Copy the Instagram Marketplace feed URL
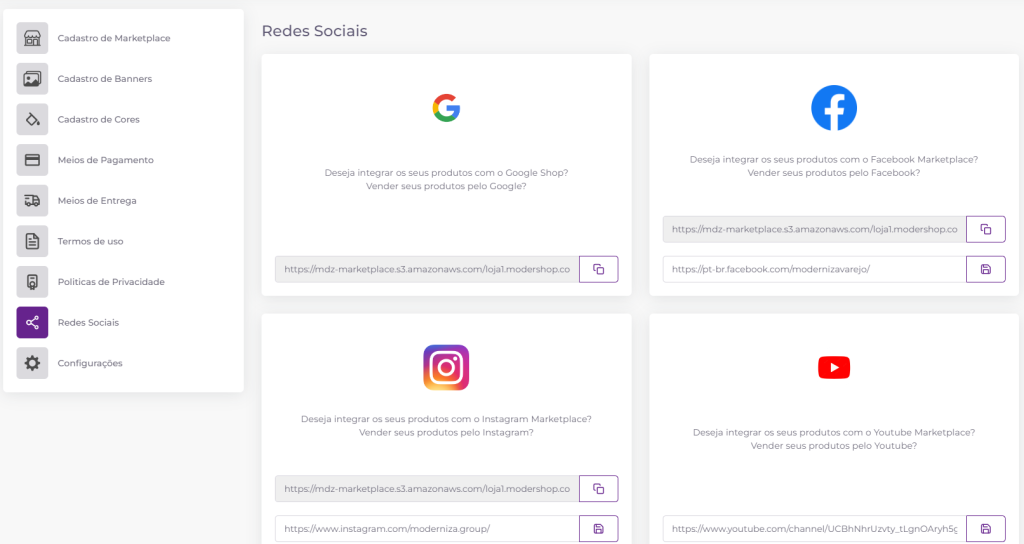The width and height of the screenshot is (1024, 544). pos(598,488)
